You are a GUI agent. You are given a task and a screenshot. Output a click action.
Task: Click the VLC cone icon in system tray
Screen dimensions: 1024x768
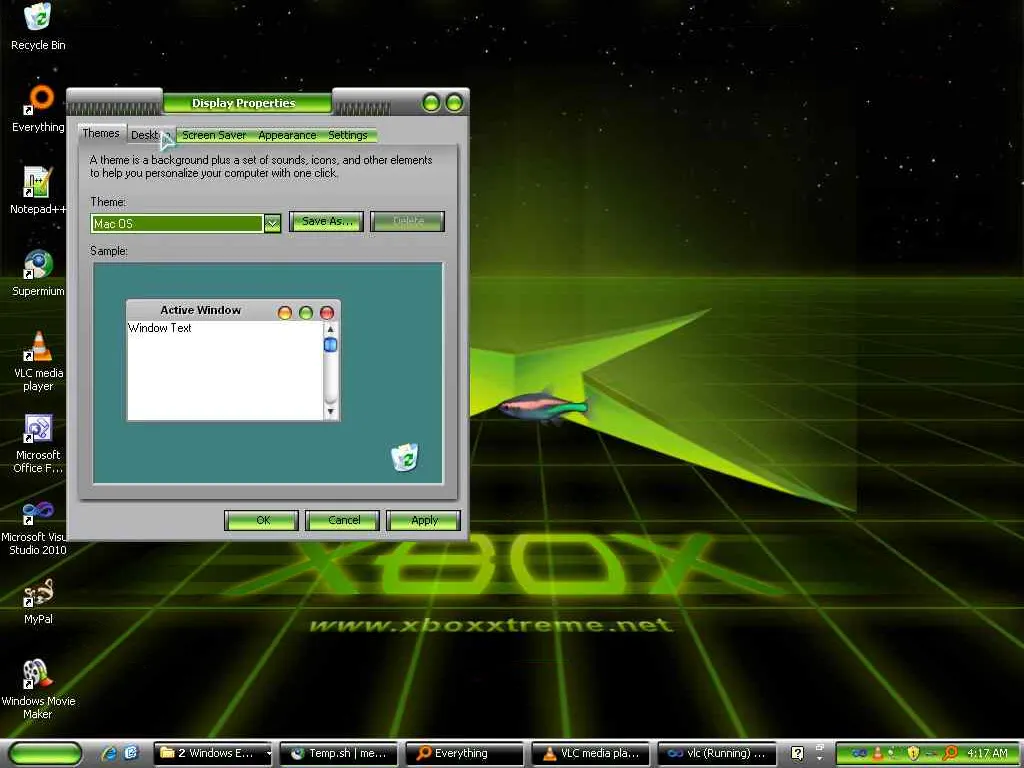pyautogui.click(x=878, y=753)
